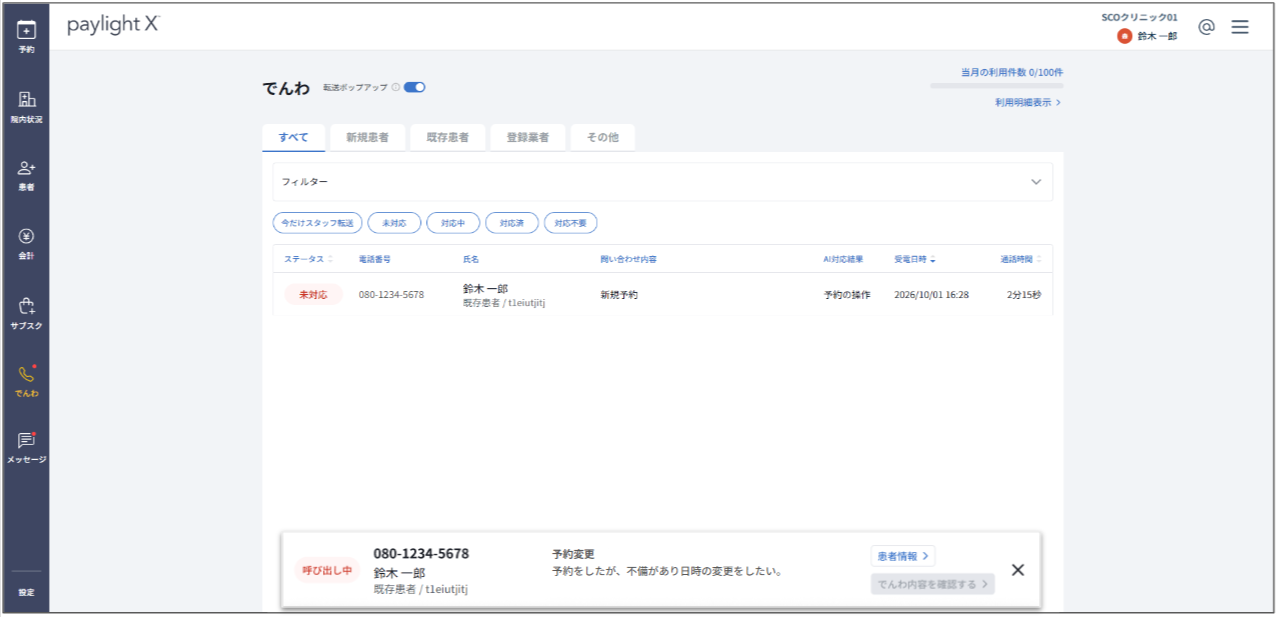Switch to 新規患者 tab
This screenshot has width=1279, height=617.
click(x=368, y=138)
